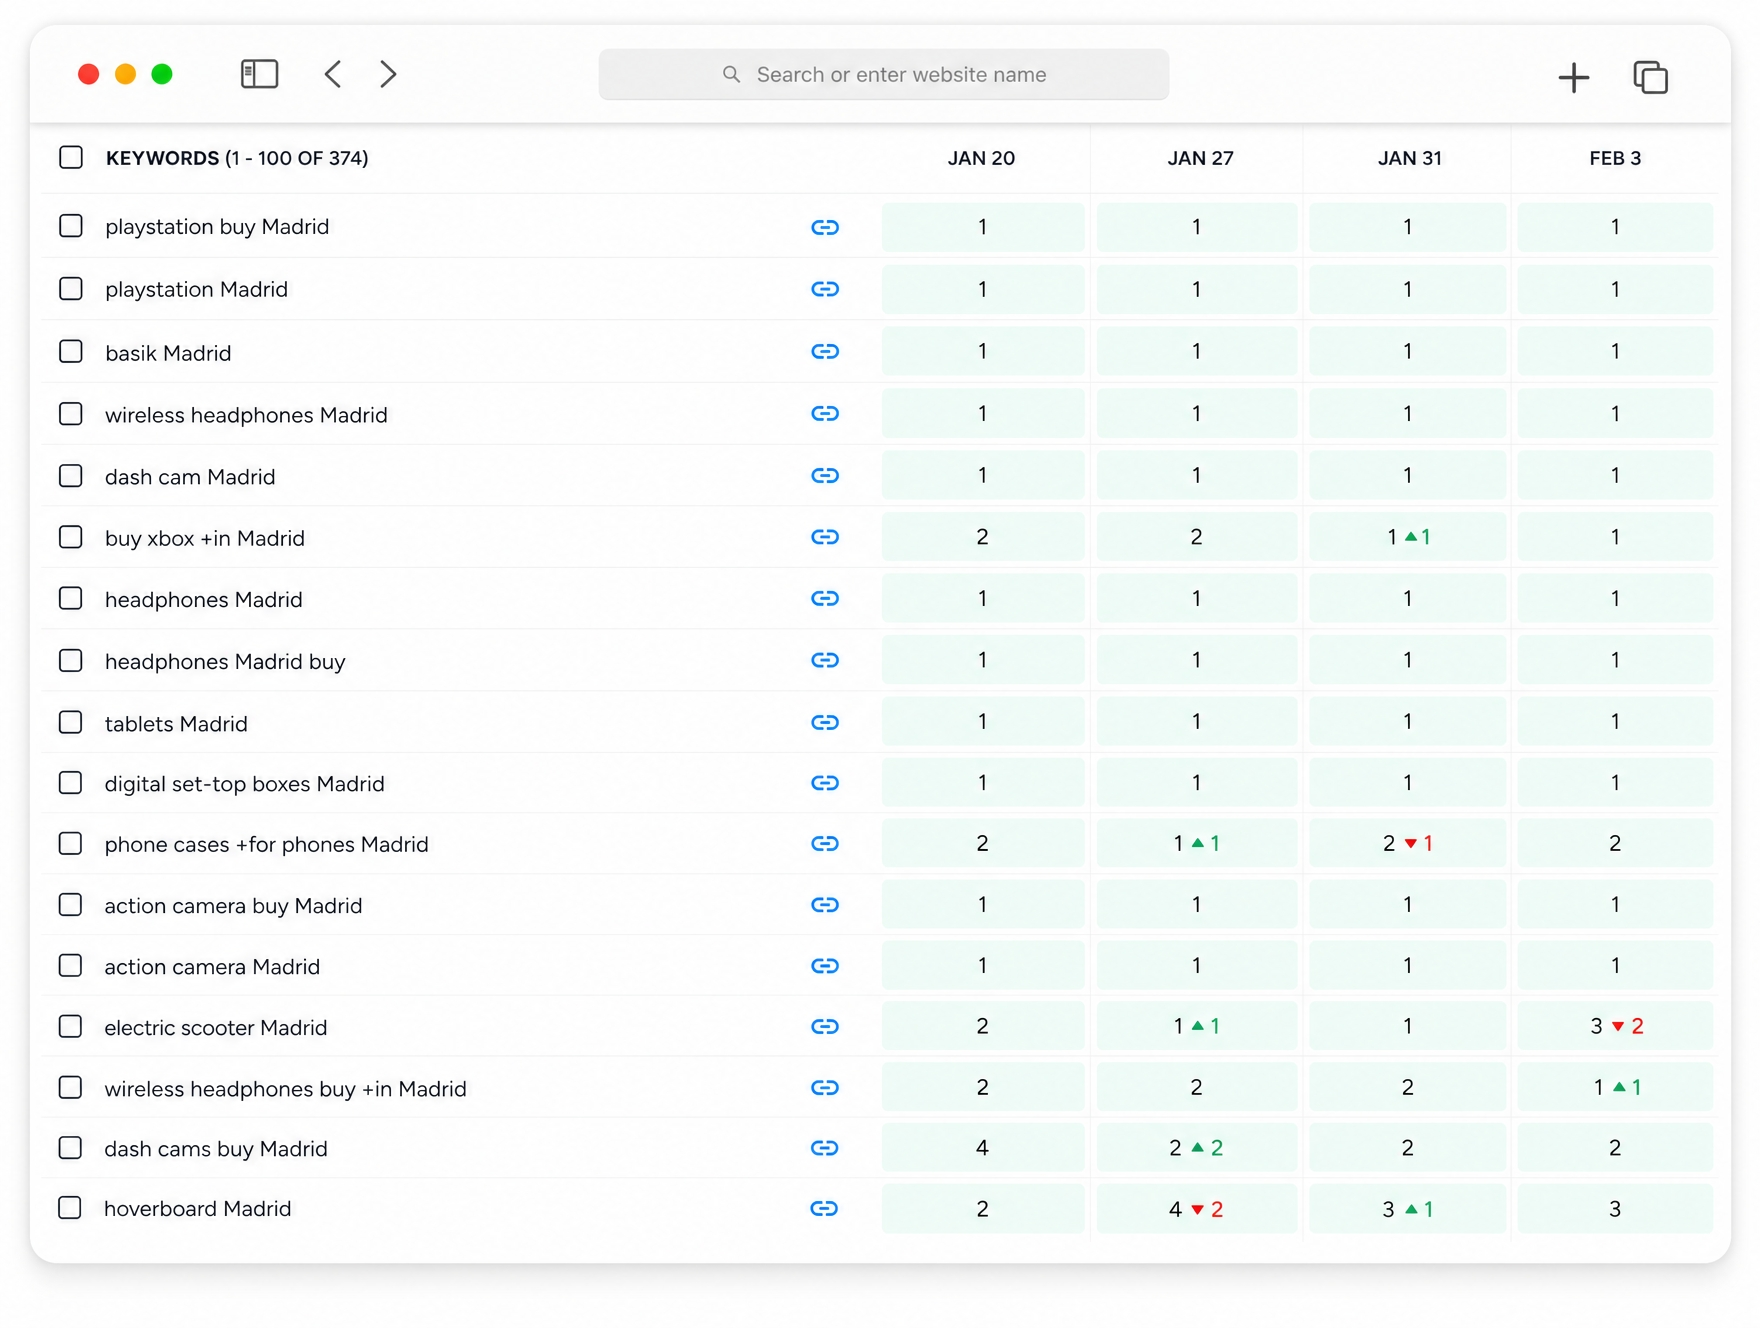Click the FEB 3 column header
This screenshot has width=1760, height=1328.
pyautogui.click(x=1615, y=158)
